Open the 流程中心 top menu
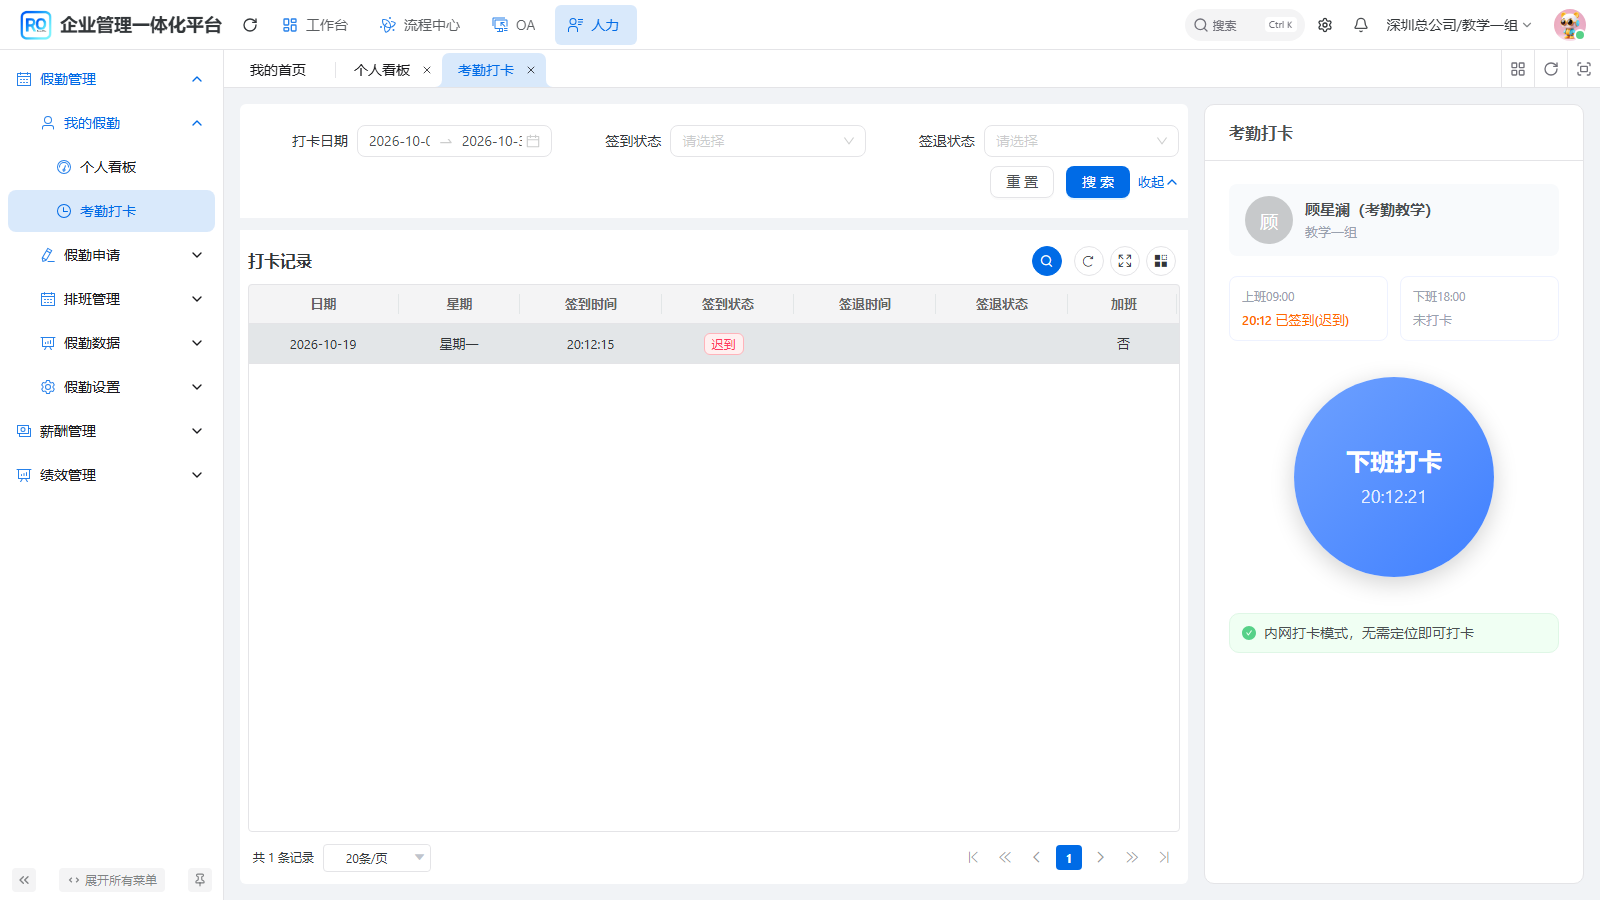 (x=421, y=25)
